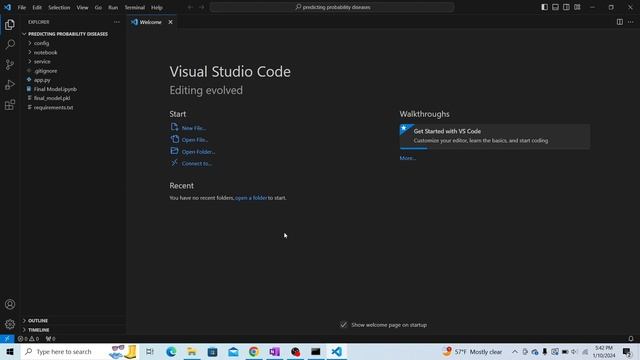Open notifications bell in status bar

pyautogui.click(x=631, y=339)
